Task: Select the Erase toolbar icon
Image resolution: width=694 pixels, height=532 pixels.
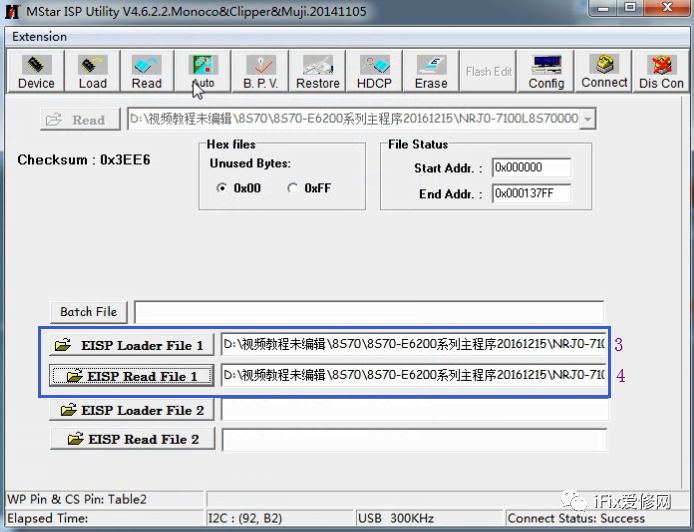Action: pyautogui.click(x=431, y=71)
